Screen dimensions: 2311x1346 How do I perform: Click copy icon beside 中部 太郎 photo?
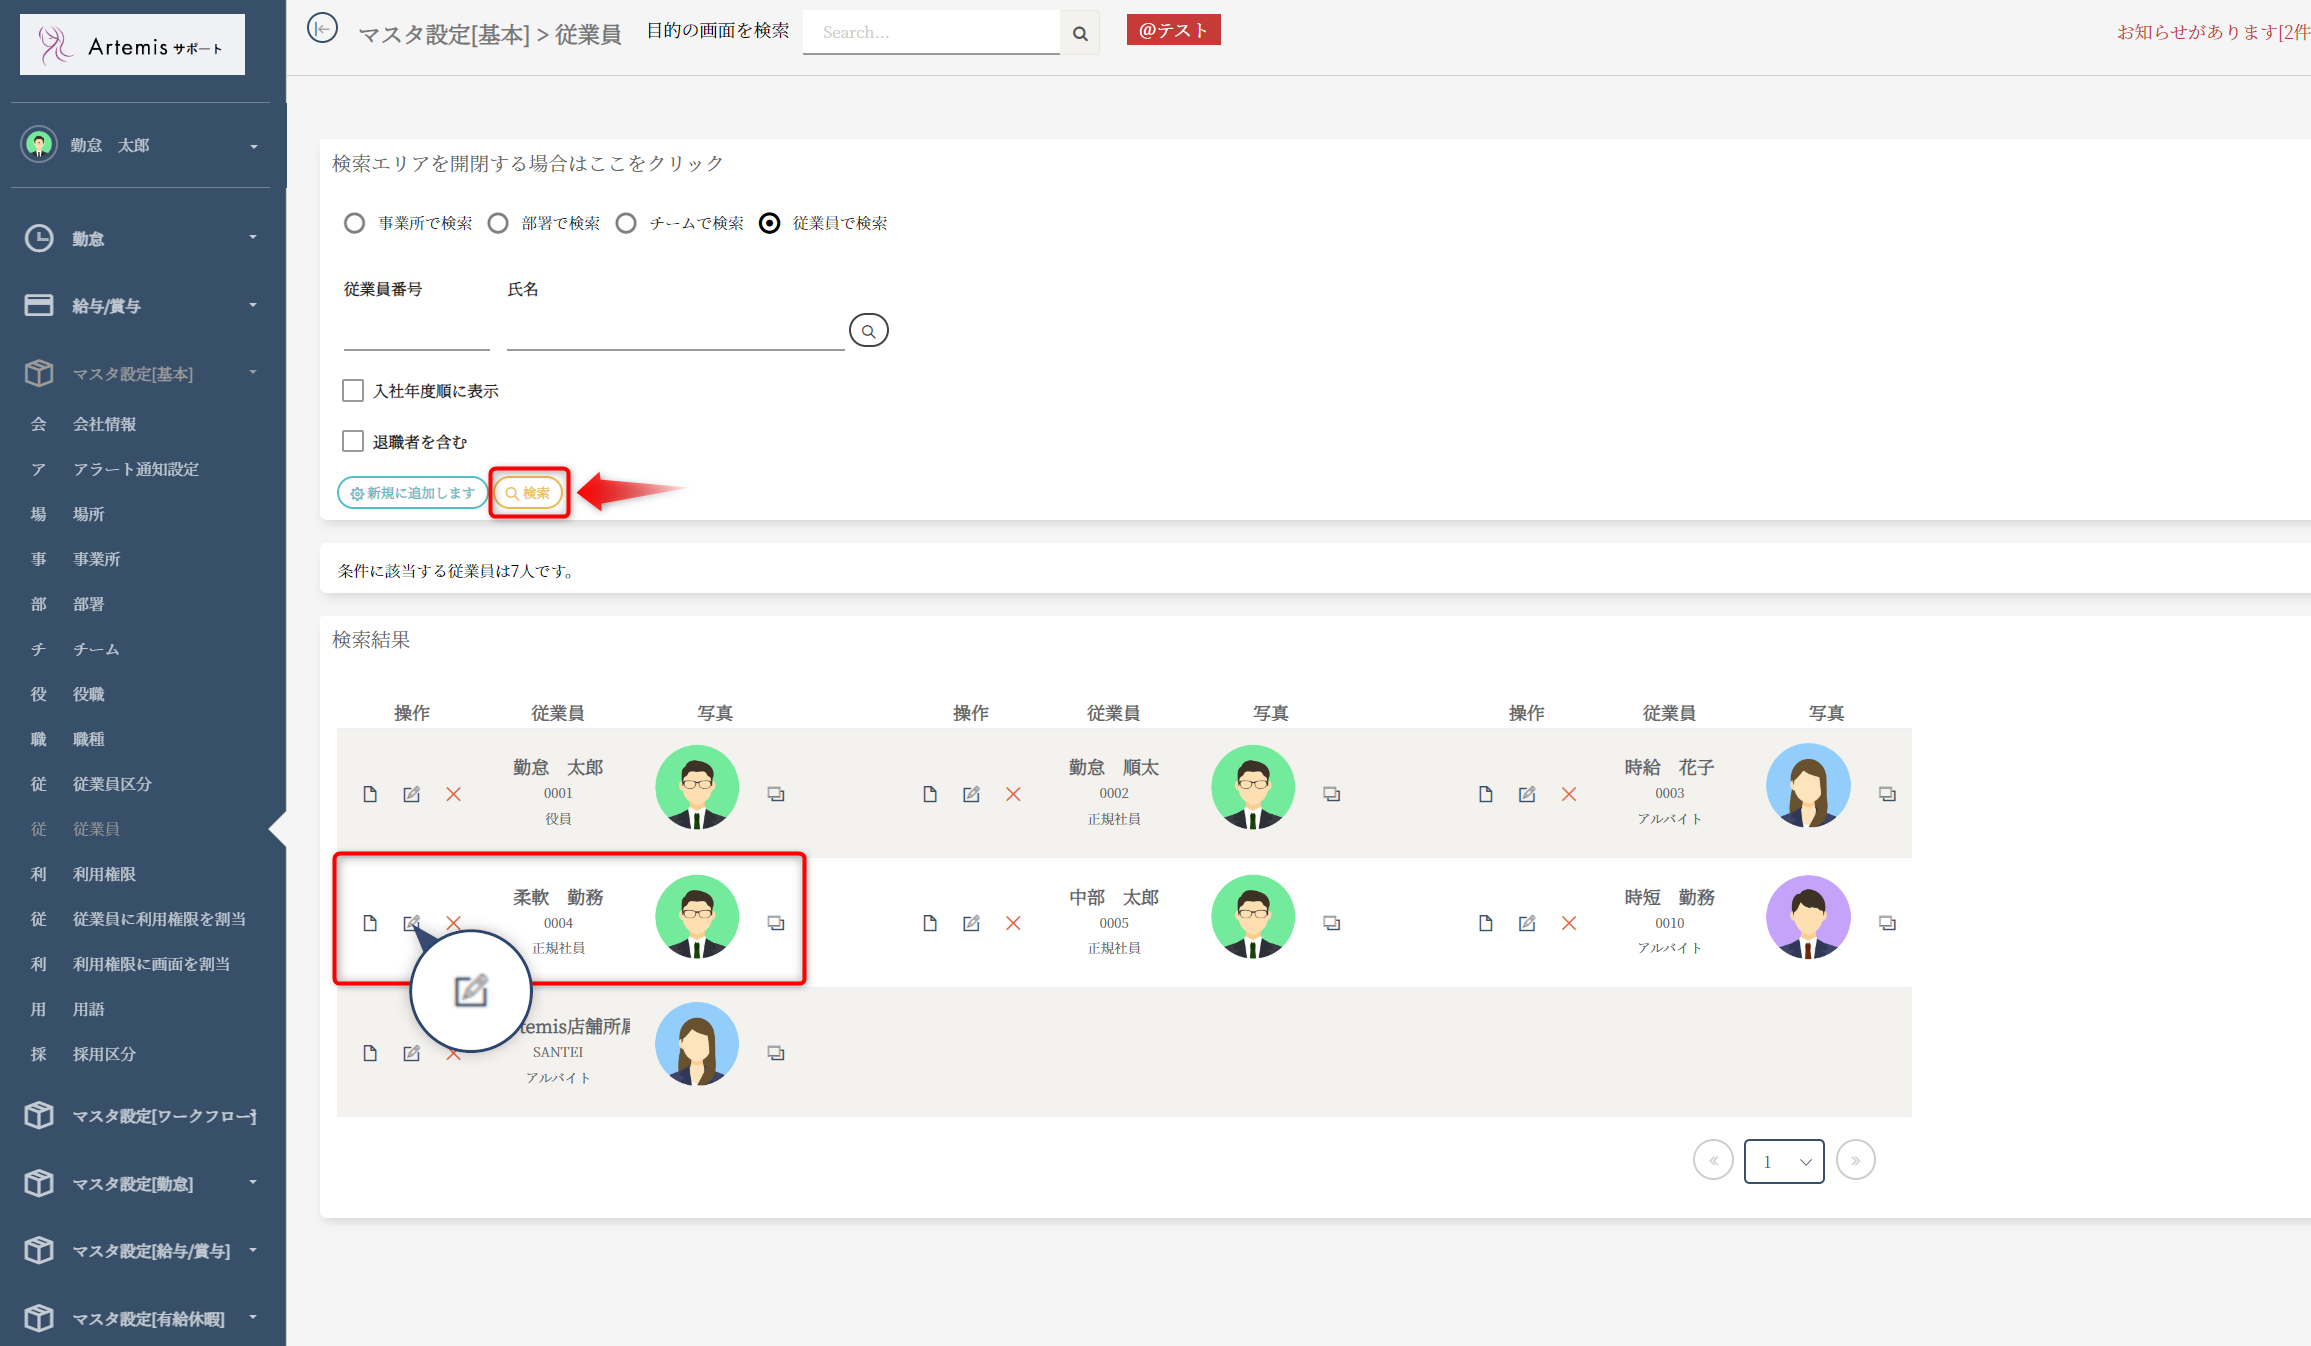pos(1331,923)
